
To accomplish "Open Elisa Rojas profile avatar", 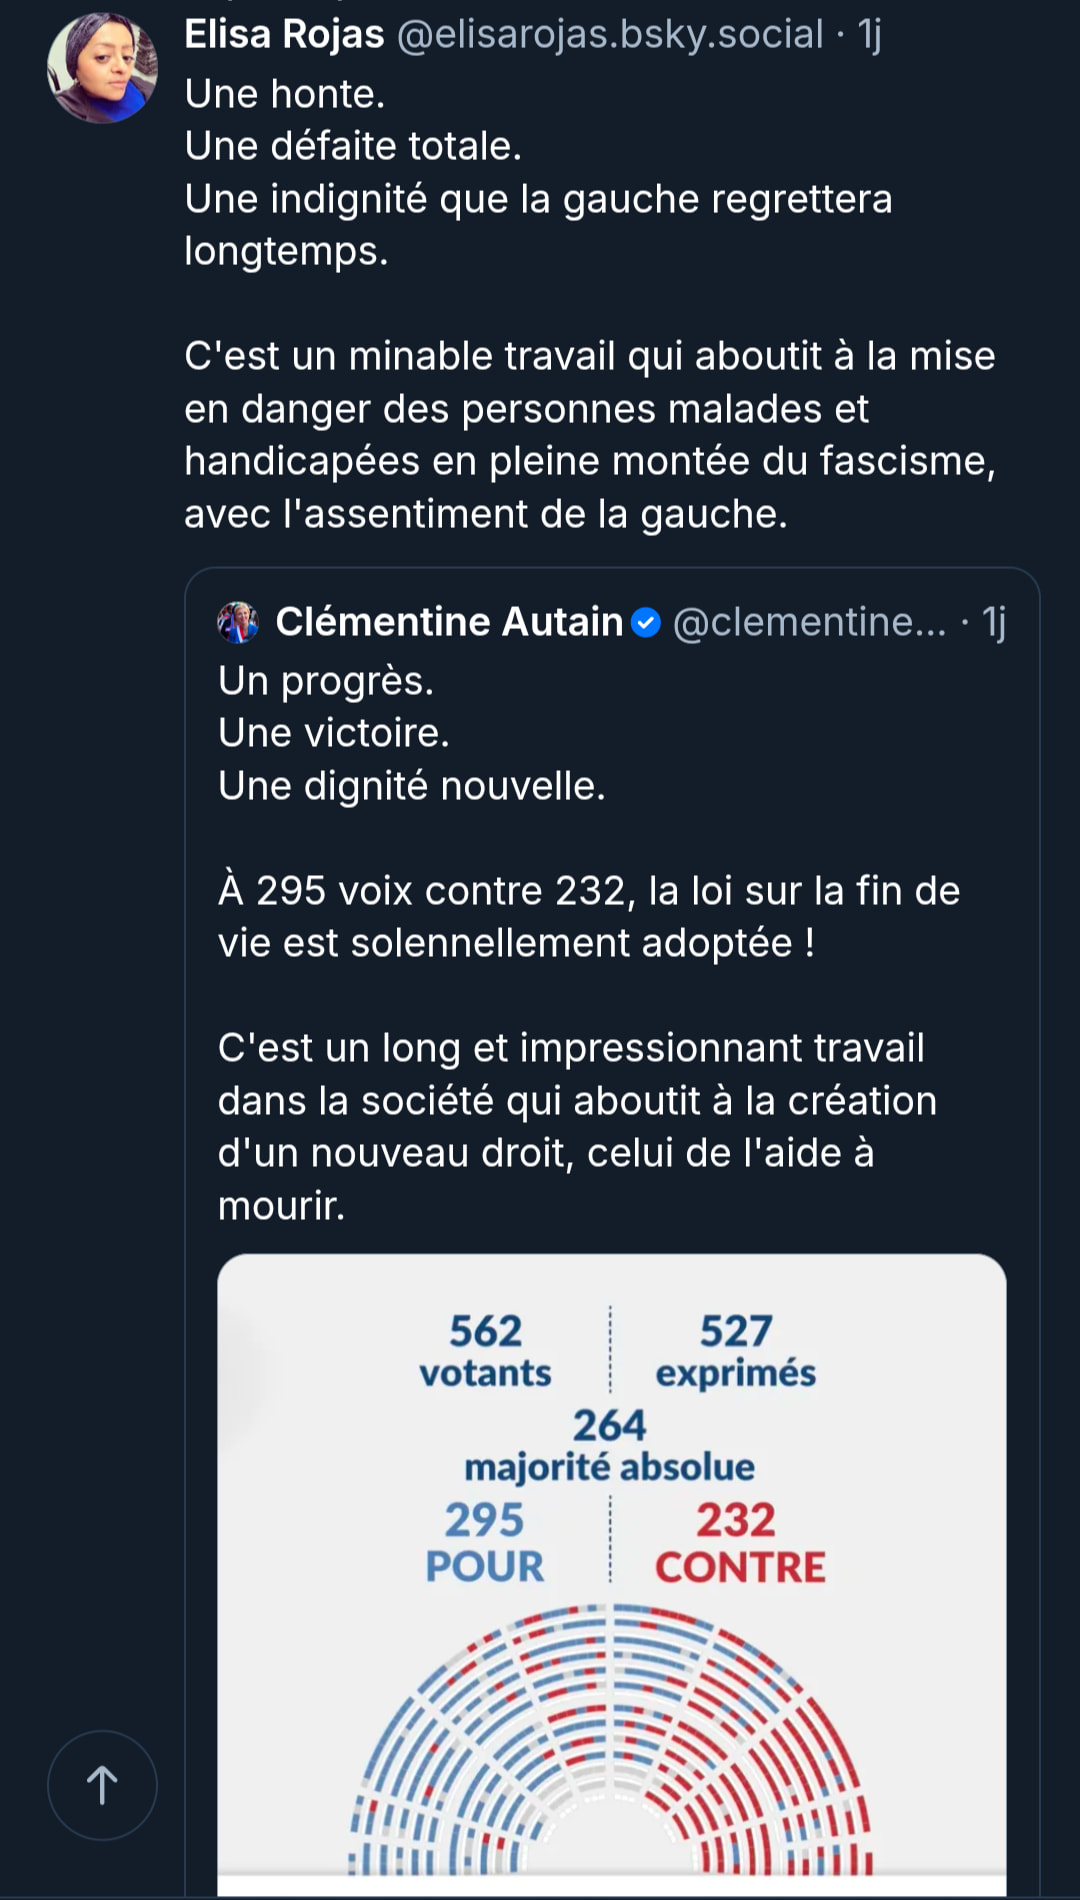I will [x=102, y=68].
